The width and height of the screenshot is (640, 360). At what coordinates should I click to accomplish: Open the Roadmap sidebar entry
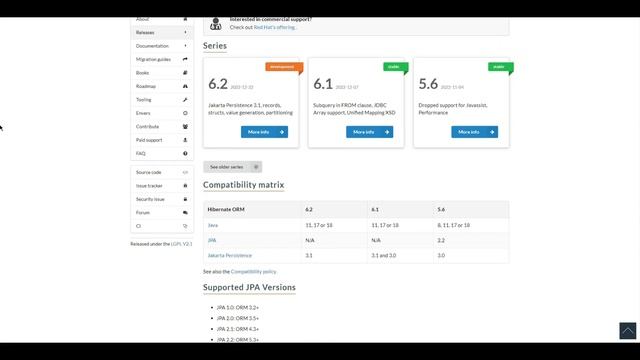point(162,87)
